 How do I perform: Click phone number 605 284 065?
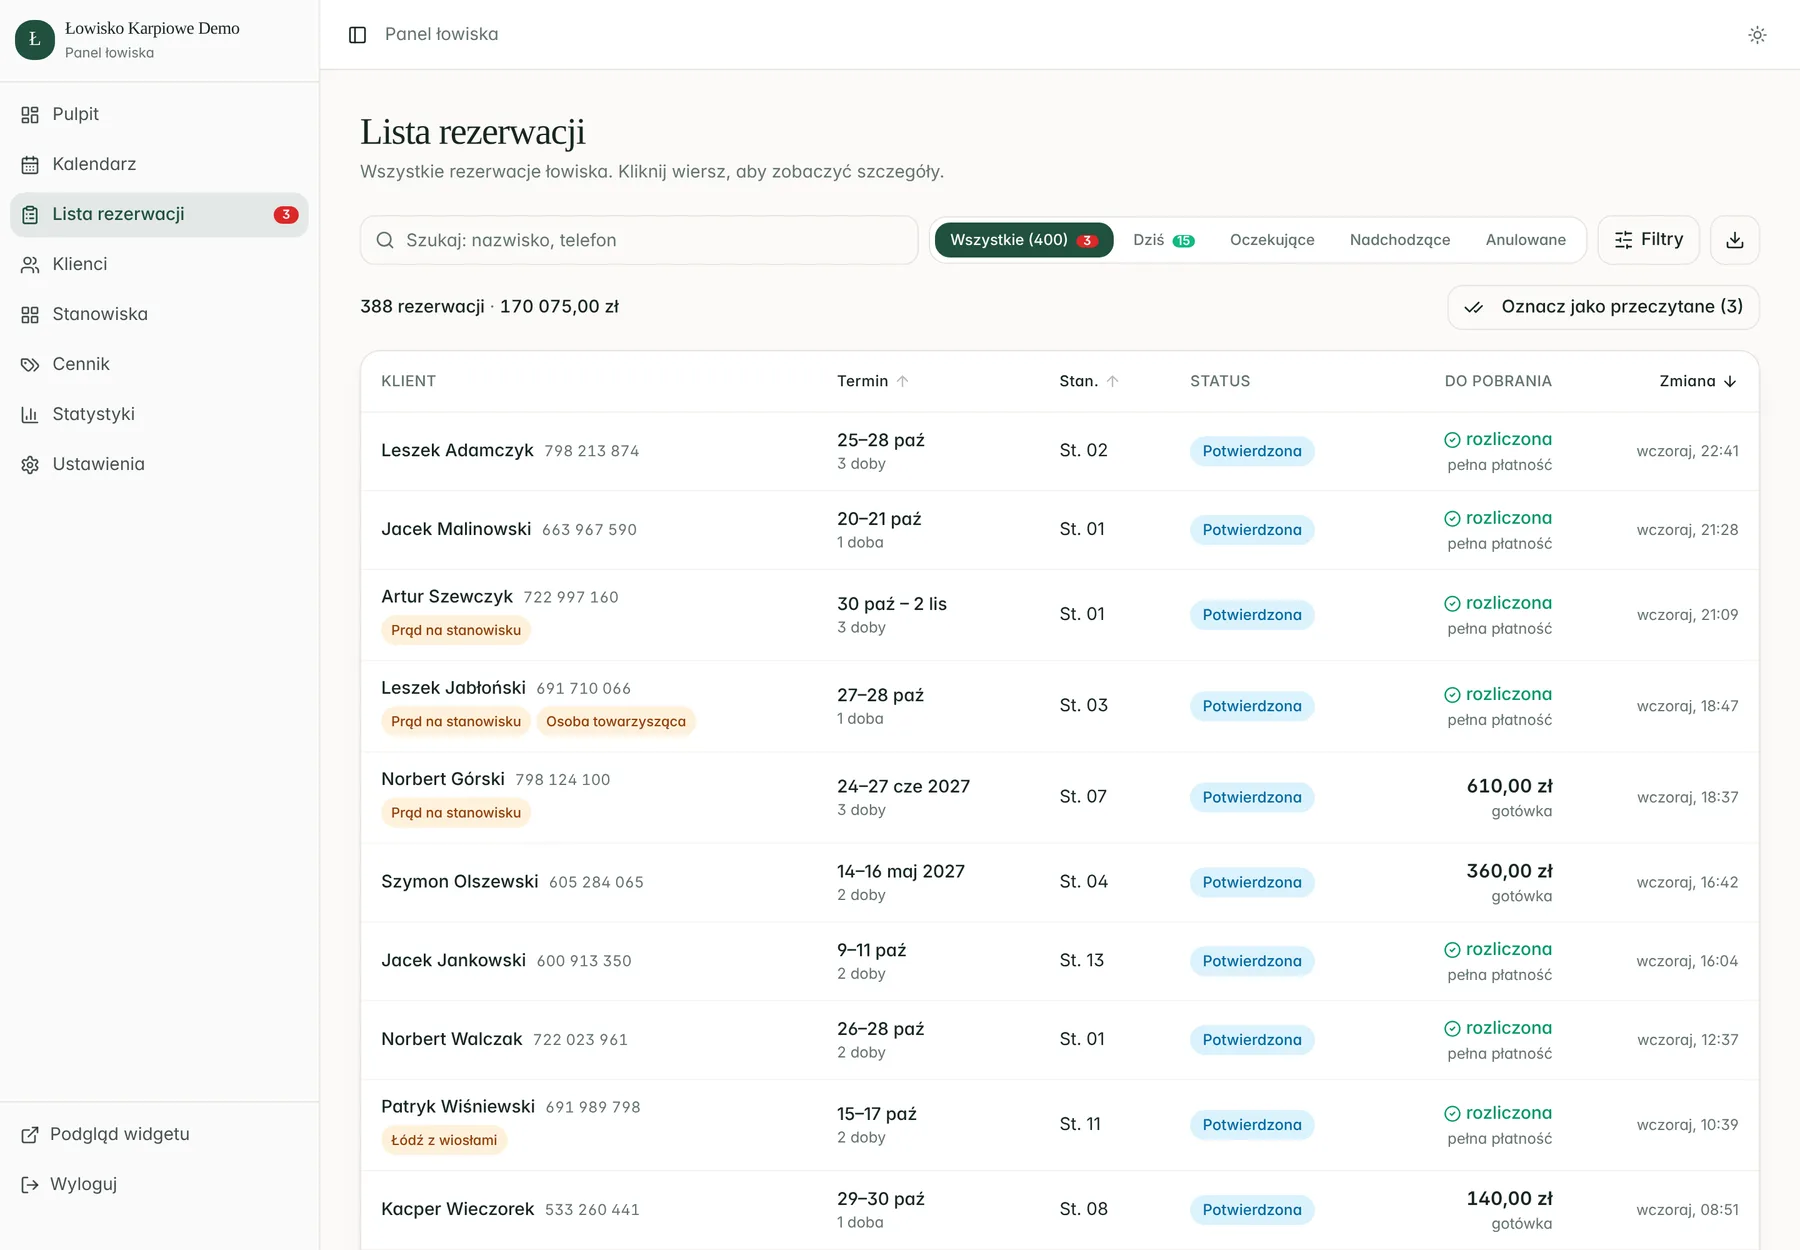pyautogui.click(x=596, y=882)
